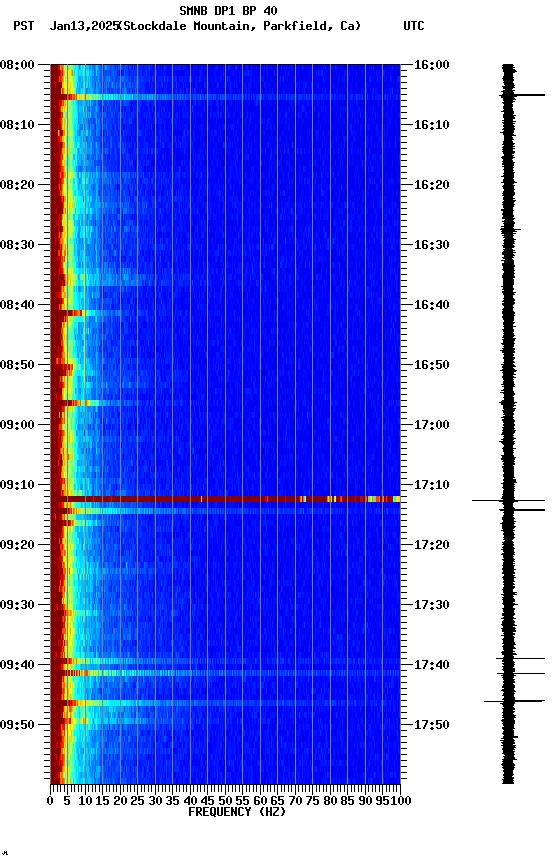
Task: Click the 08:20 PST time label
Action: pos(17,185)
